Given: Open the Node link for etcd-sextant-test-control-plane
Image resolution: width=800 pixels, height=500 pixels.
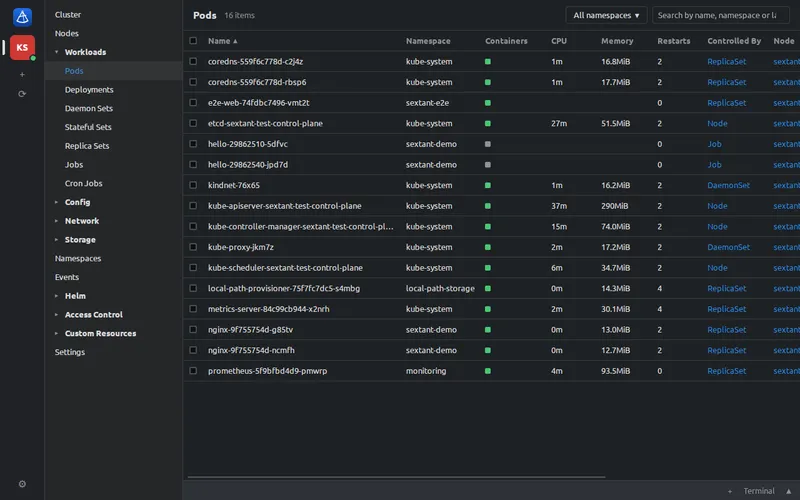Looking at the screenshot, I should (717, 123).
